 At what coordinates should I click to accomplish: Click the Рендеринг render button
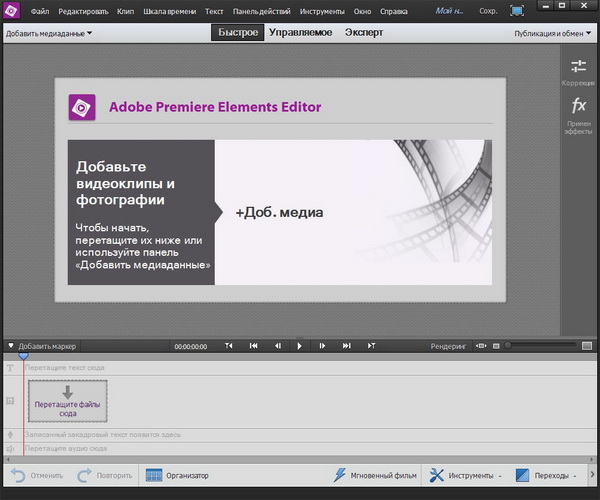coord(448,346)
